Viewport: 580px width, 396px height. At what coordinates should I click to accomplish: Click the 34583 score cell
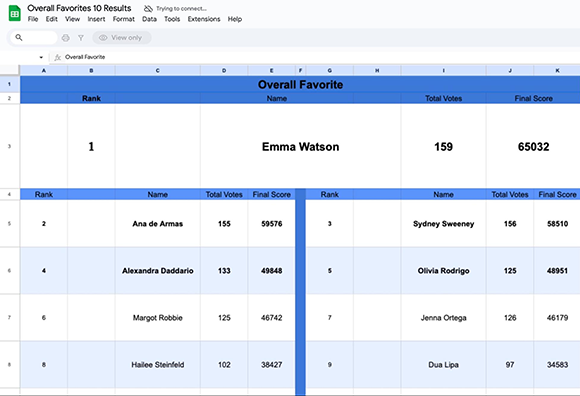[x=557, y=365]
